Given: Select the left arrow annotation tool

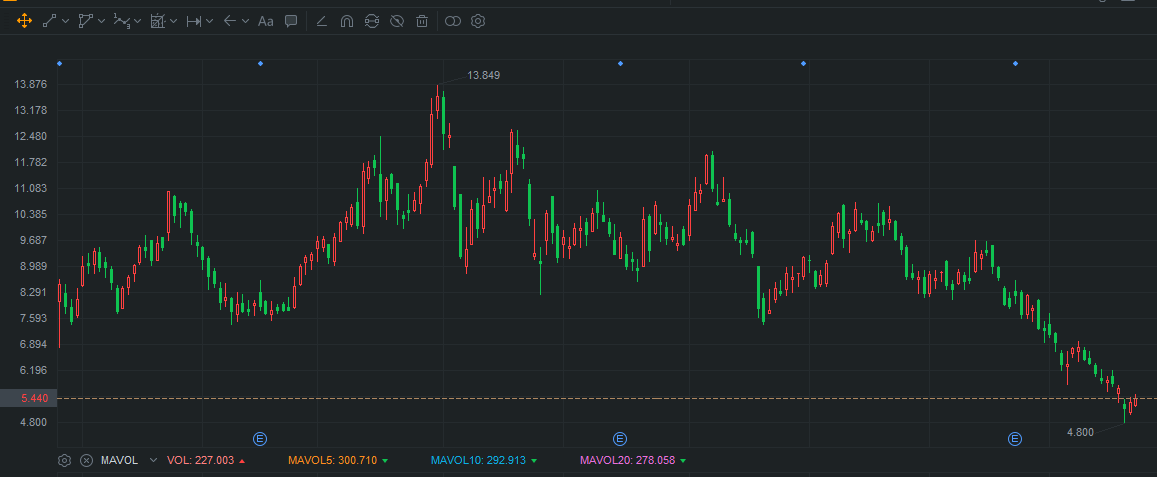Looking at the screenshot, I should click(229, 21).
